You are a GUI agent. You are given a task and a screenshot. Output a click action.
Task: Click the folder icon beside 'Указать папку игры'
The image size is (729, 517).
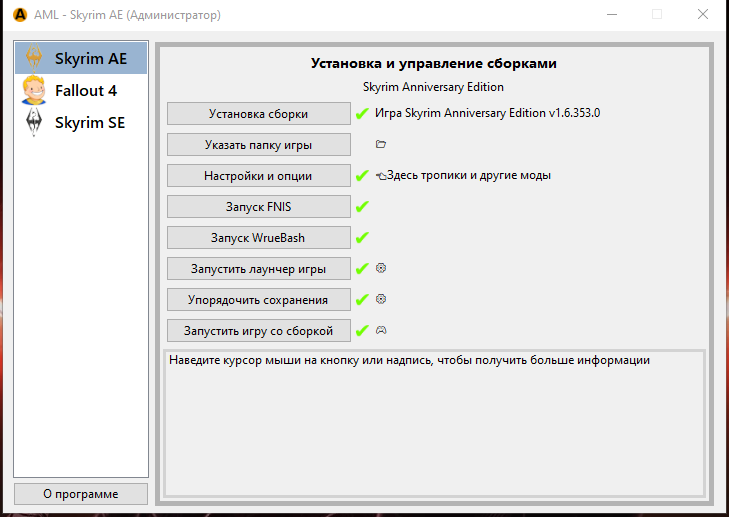coord(380,144)
